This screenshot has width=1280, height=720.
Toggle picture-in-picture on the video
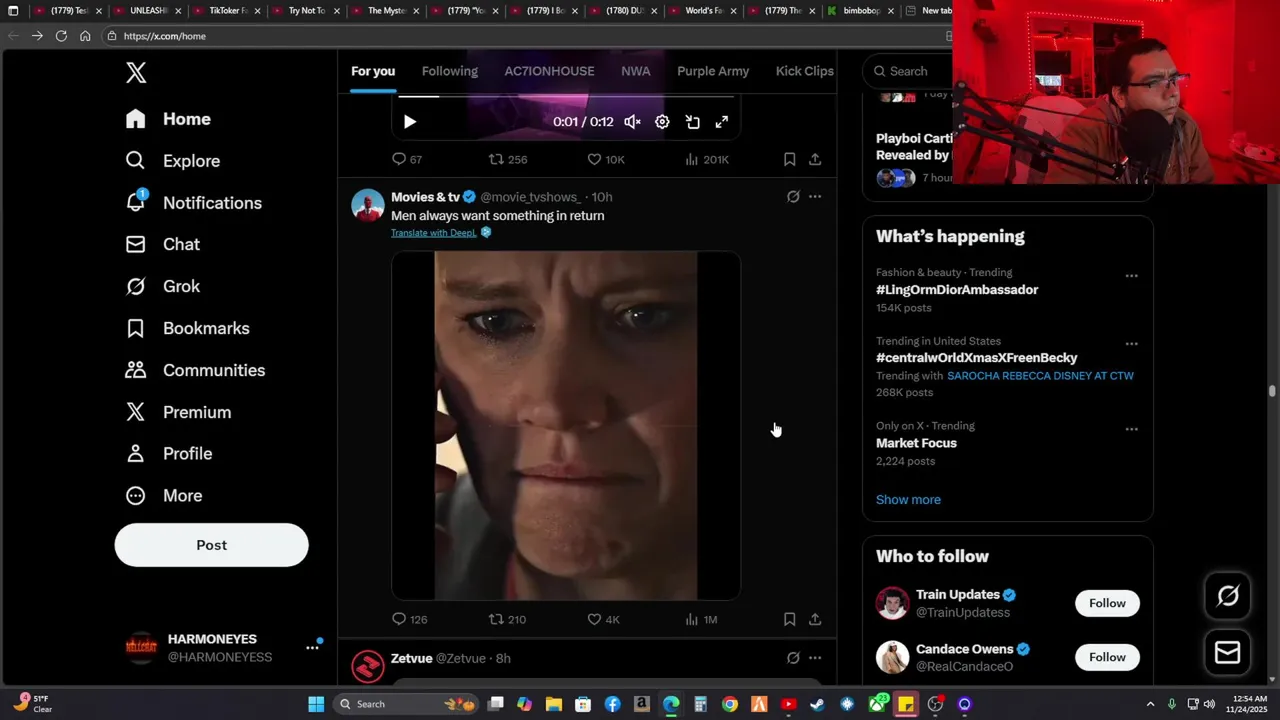coord(692,122)
